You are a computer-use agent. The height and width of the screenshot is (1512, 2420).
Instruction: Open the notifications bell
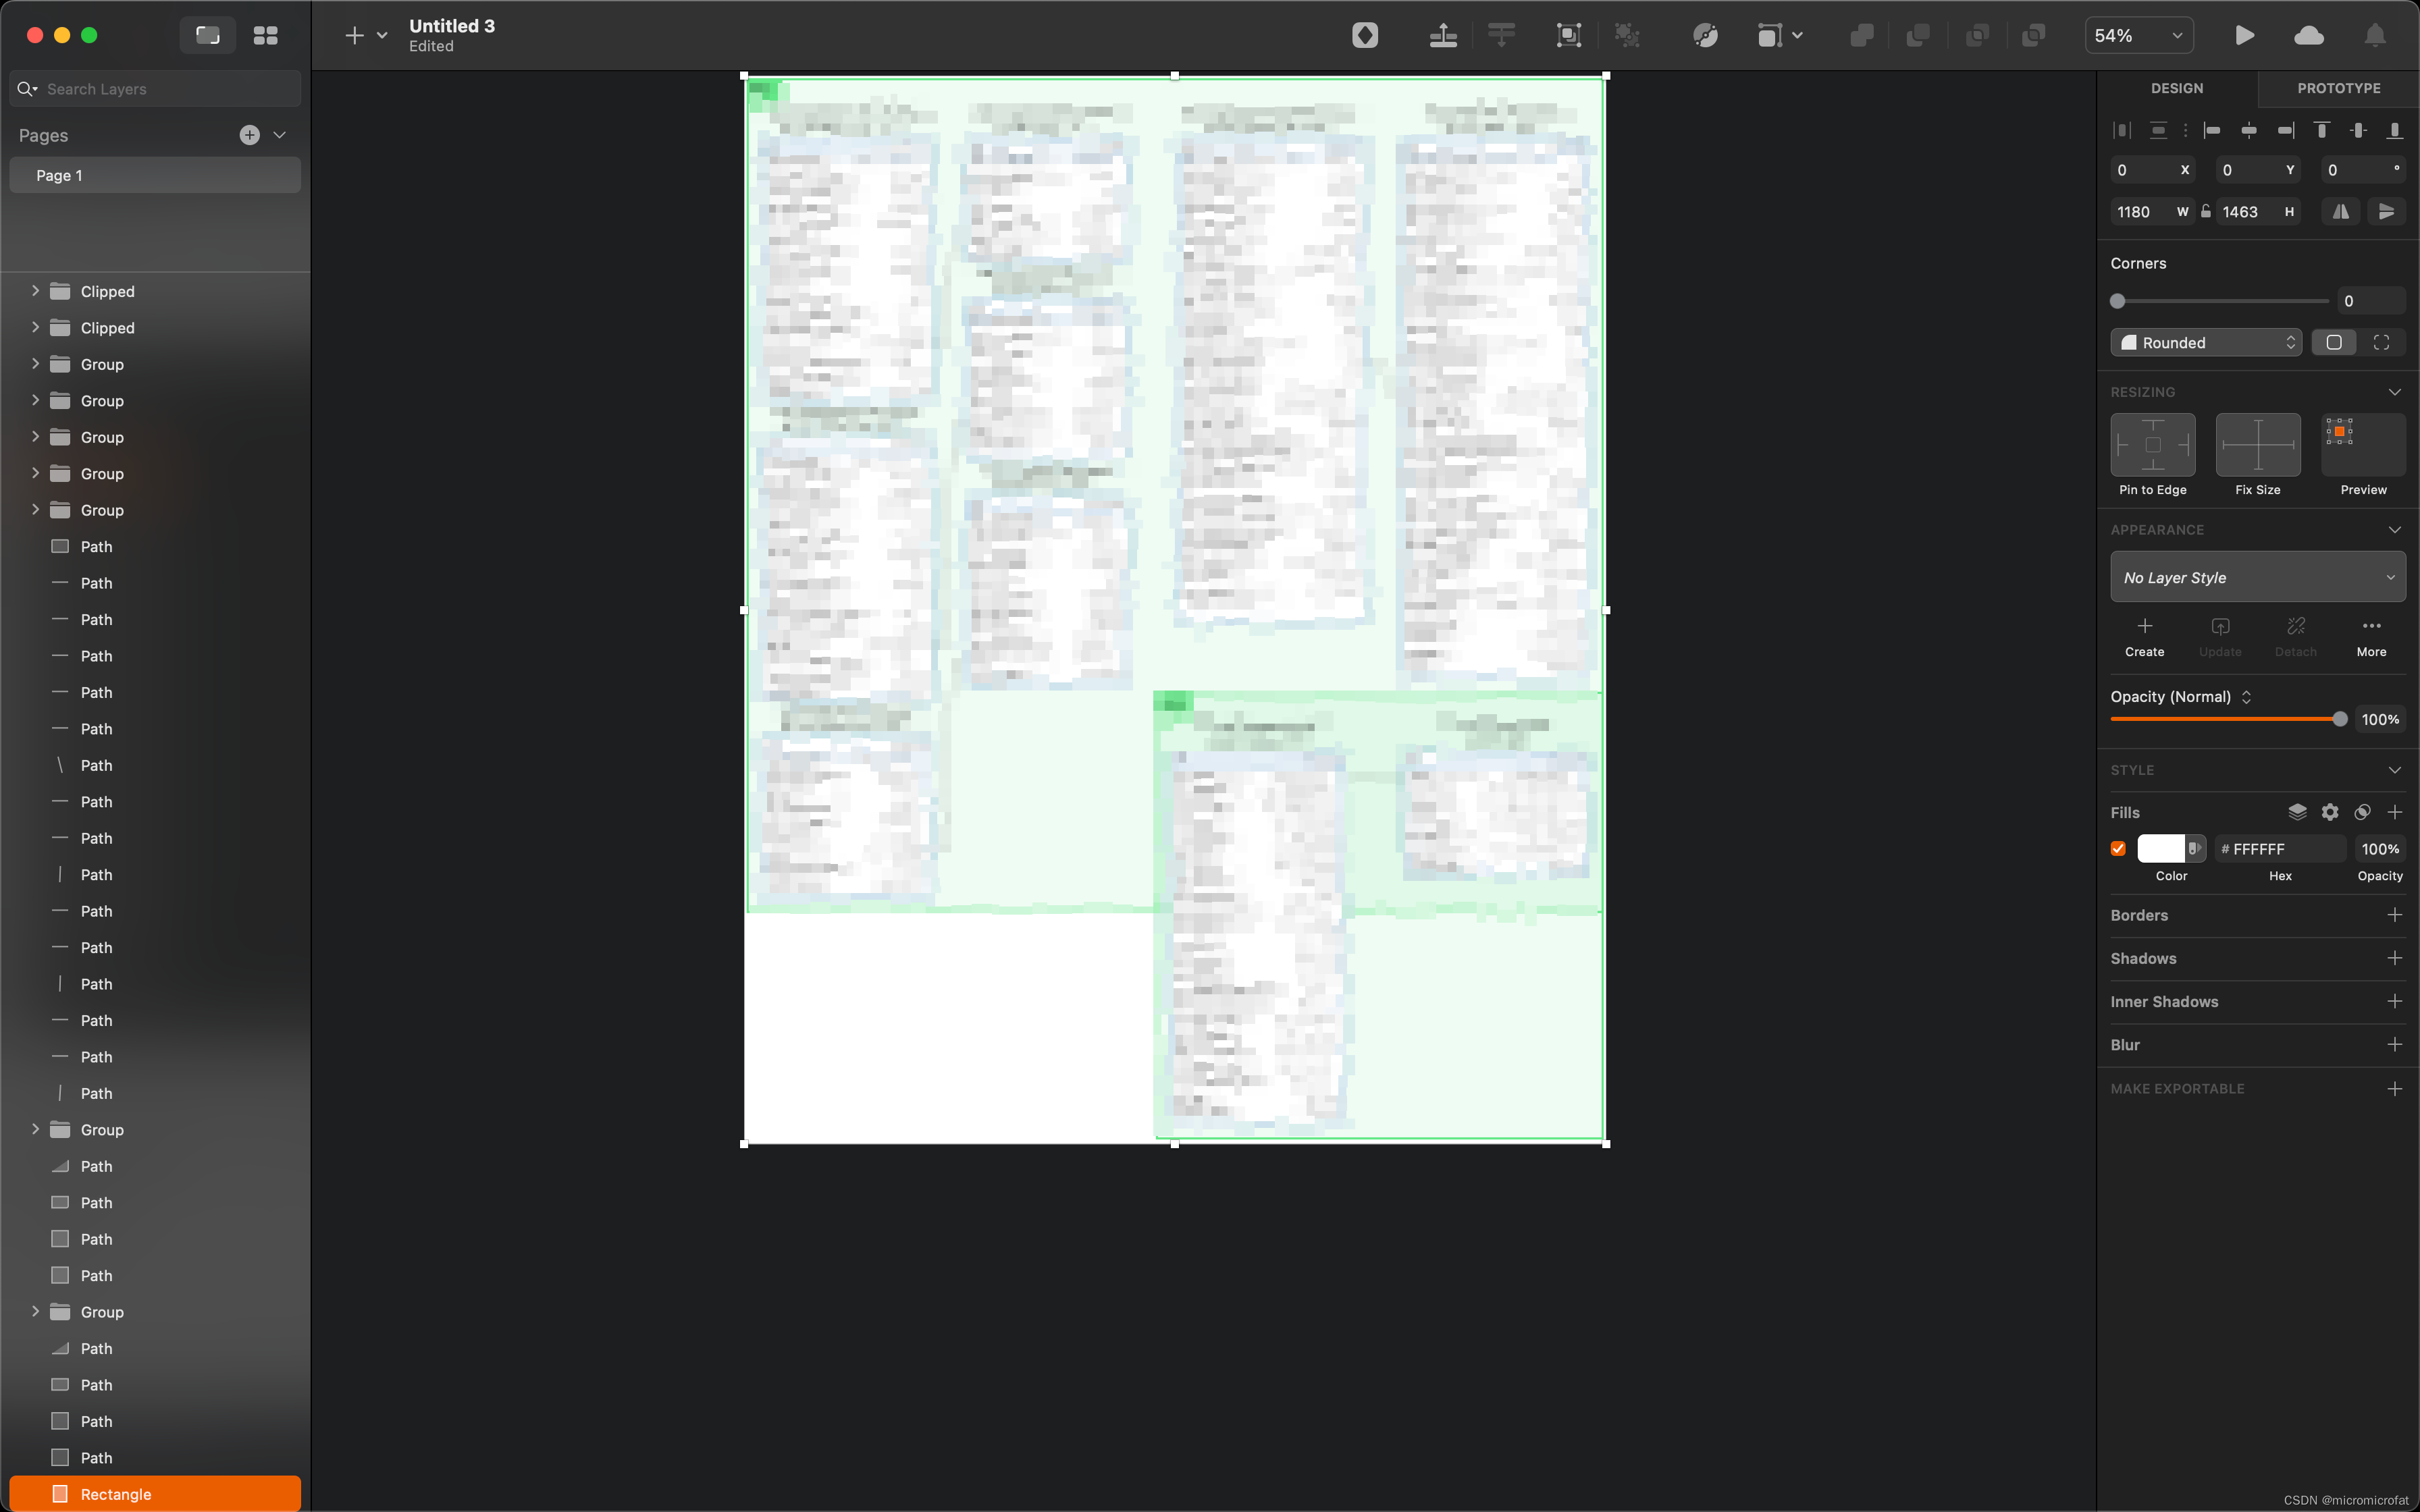click(2375, 35)
